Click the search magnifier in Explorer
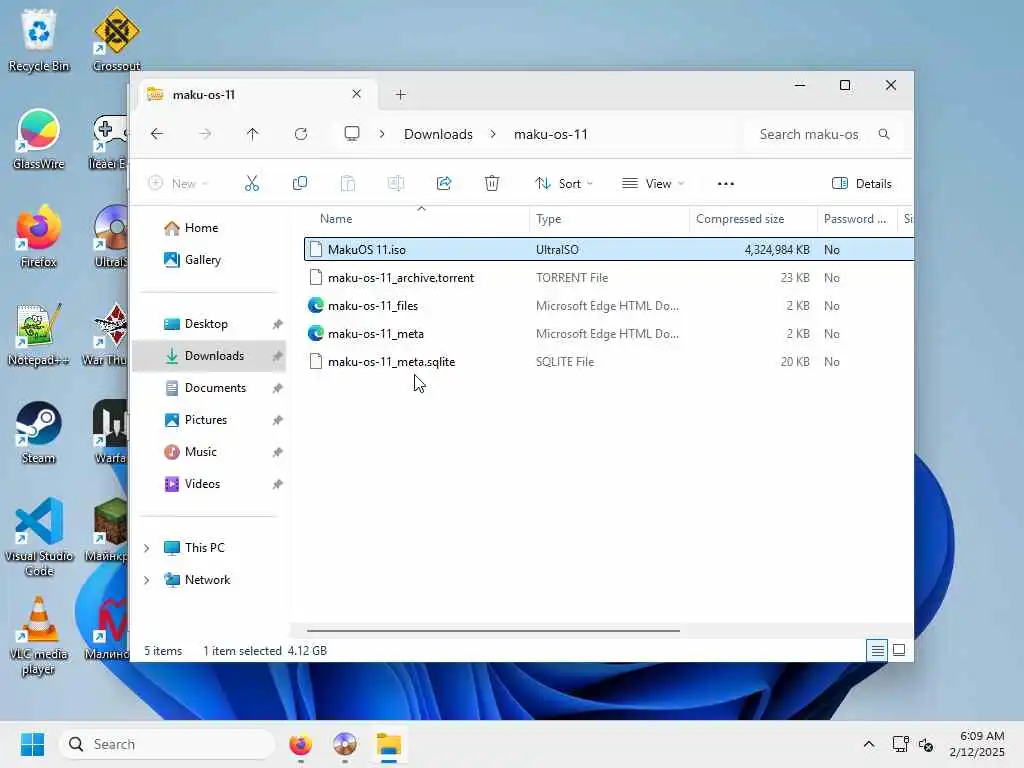 click(x=884, y=134)
